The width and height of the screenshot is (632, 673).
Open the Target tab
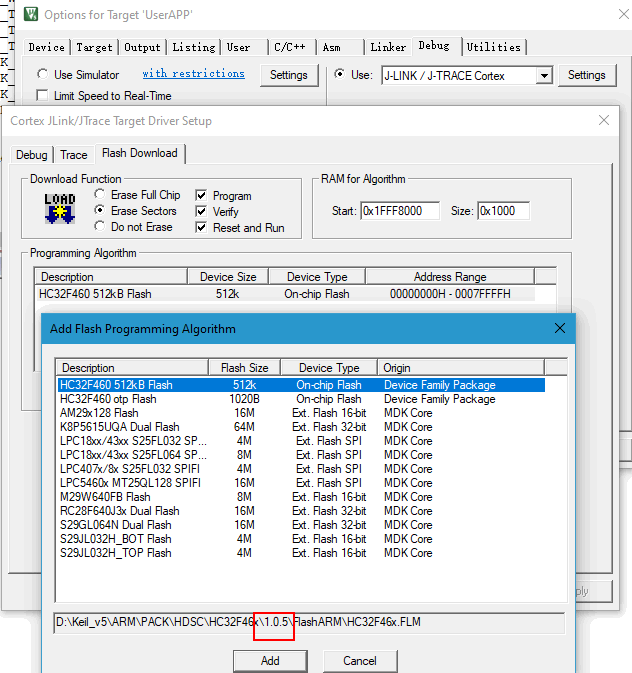[94, 47]
